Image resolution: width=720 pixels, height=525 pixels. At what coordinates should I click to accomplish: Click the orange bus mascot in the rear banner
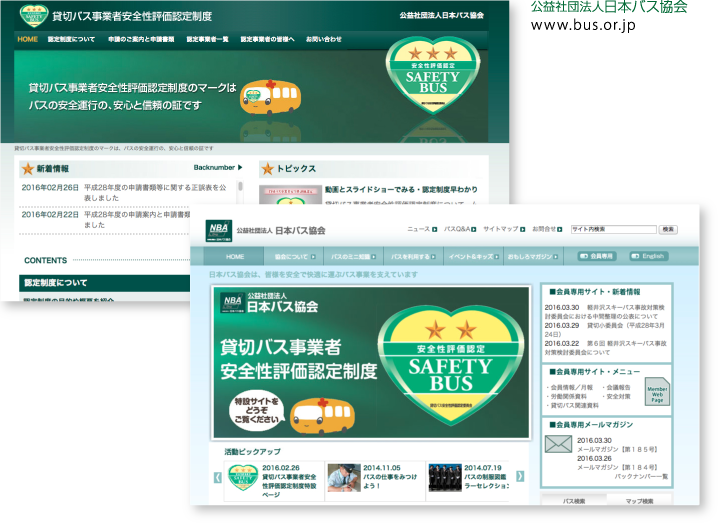click(x=270, y=96)
